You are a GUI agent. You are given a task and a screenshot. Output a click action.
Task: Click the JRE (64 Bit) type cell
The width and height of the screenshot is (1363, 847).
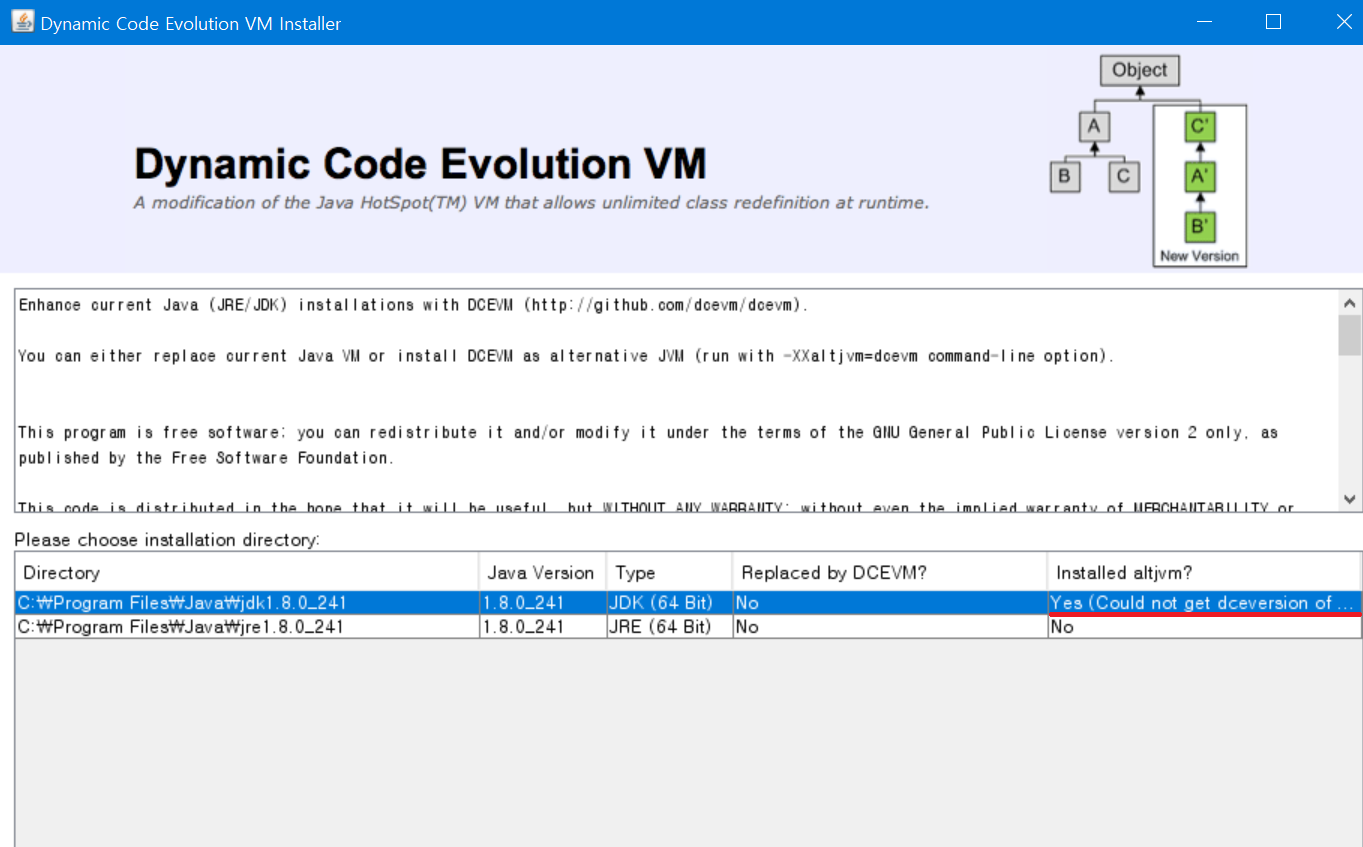pyautogui.click(x=669, y=627)
